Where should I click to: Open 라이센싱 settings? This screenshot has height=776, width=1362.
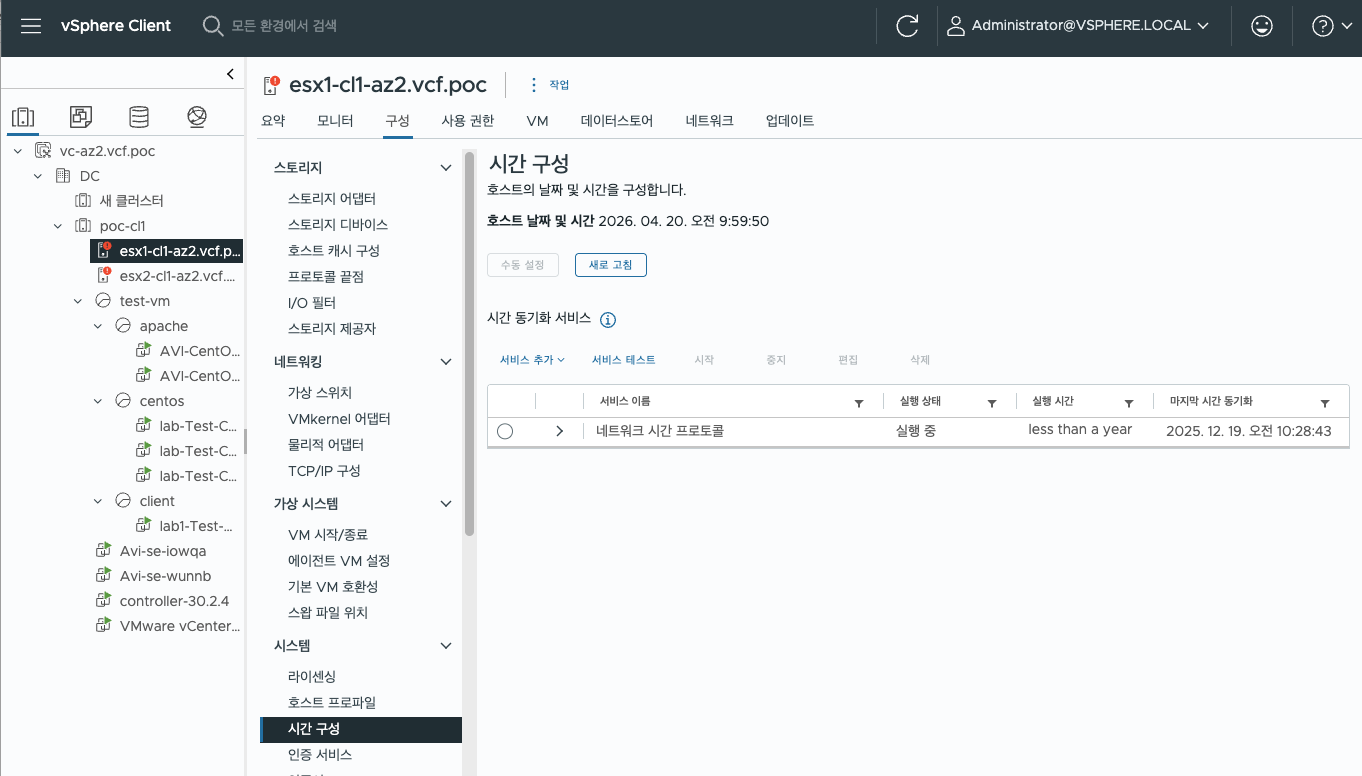[x=312, y=677]
